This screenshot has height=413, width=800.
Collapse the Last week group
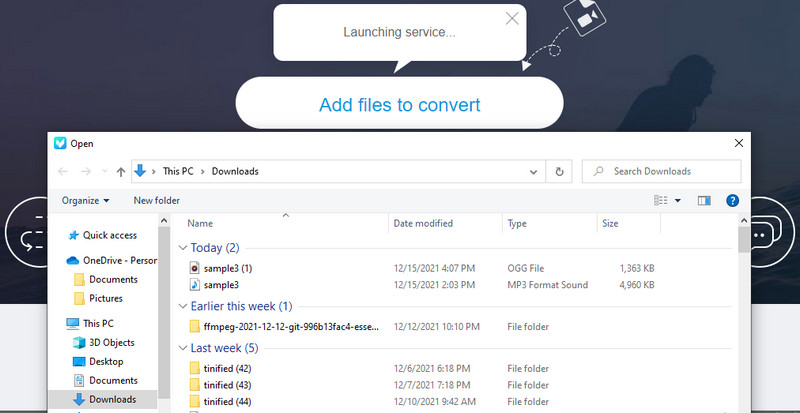(x=183, y=348)
